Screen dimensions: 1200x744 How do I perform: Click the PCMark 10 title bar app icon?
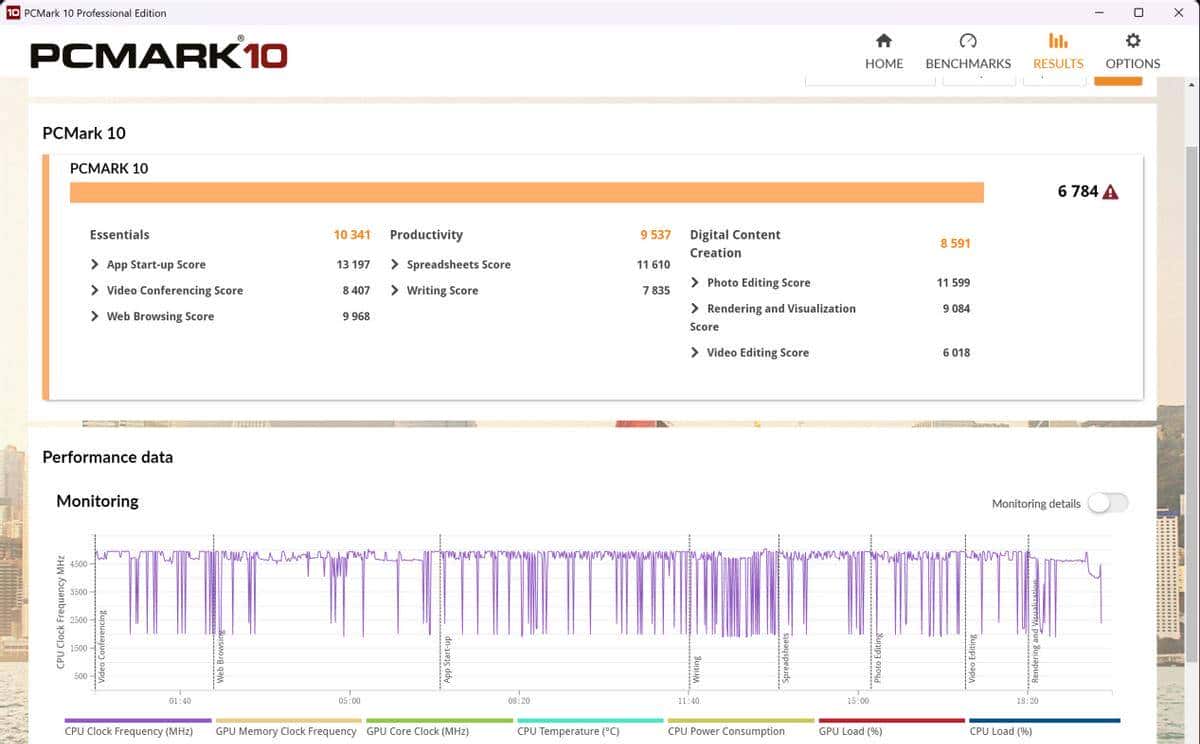click(x=13, y=13)
